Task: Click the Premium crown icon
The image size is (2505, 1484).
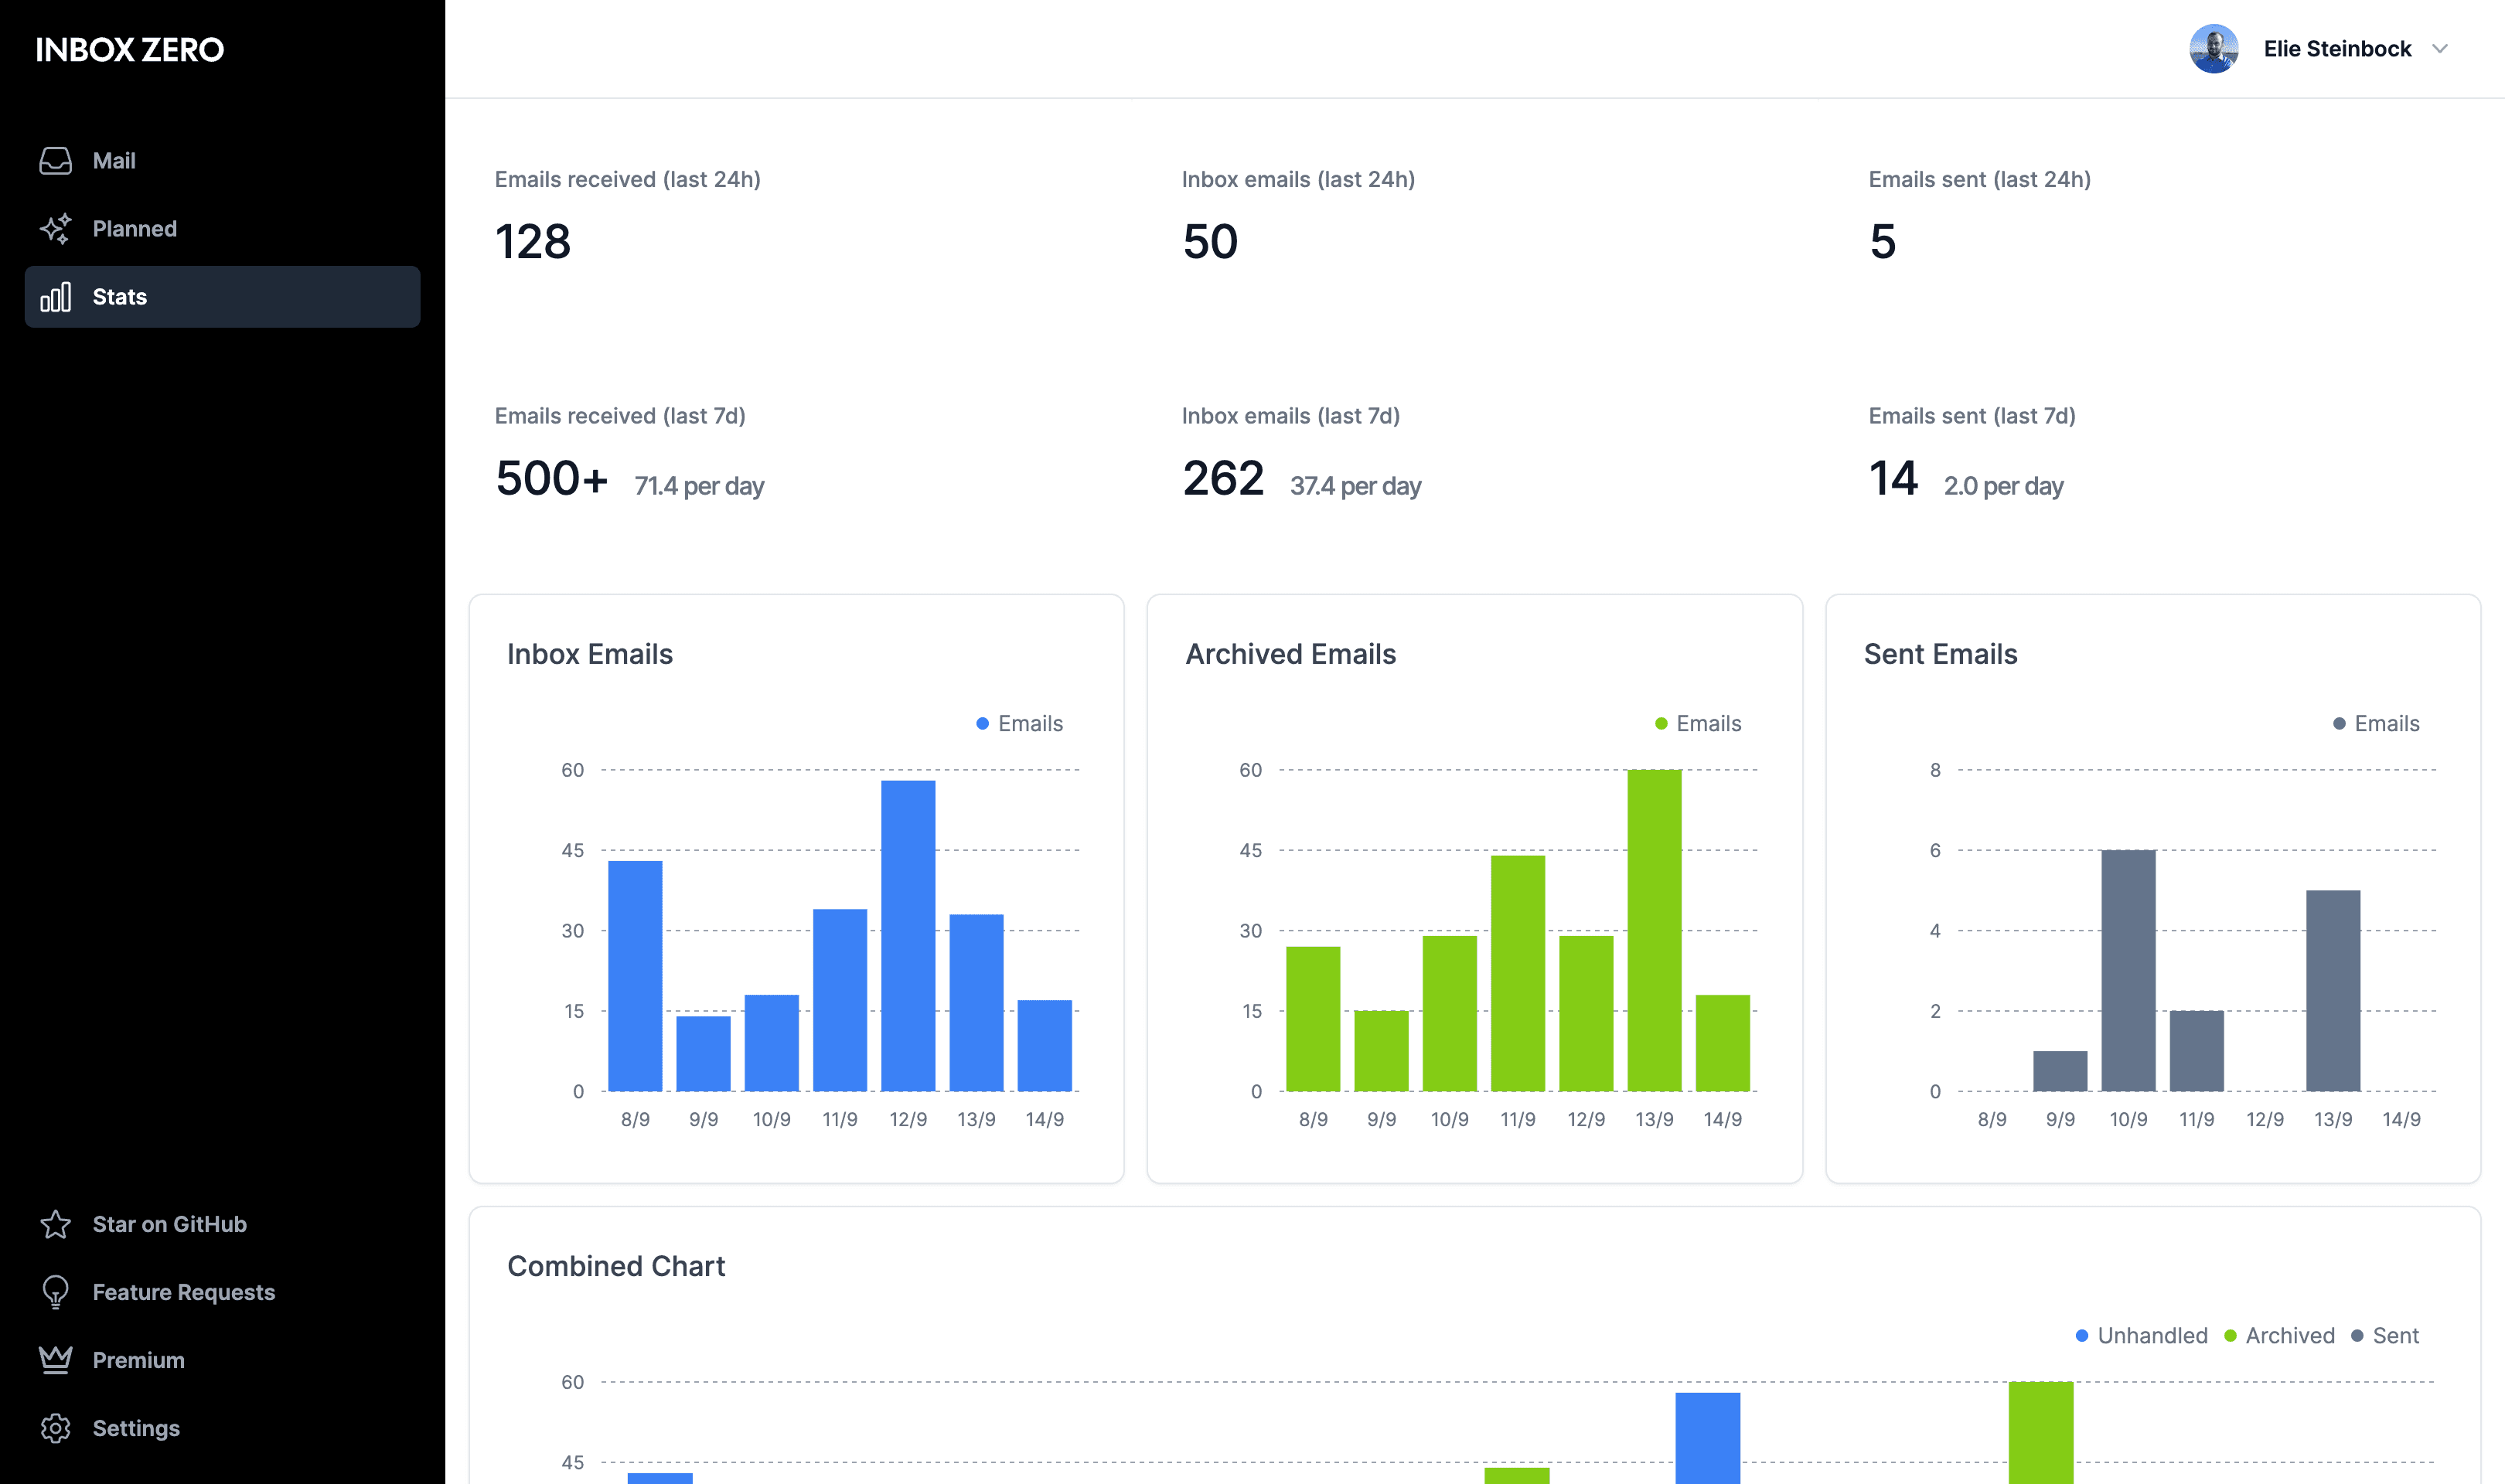Action: coord(55,1360)
